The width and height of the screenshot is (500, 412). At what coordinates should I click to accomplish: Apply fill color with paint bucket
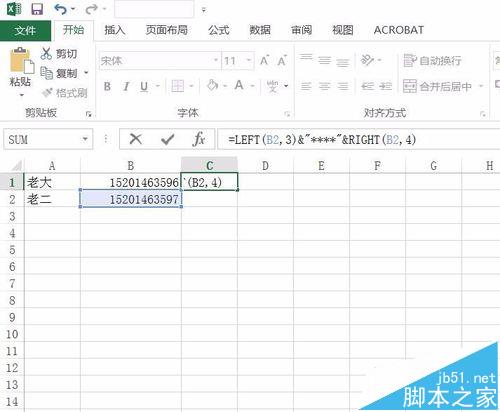(212, 86)
